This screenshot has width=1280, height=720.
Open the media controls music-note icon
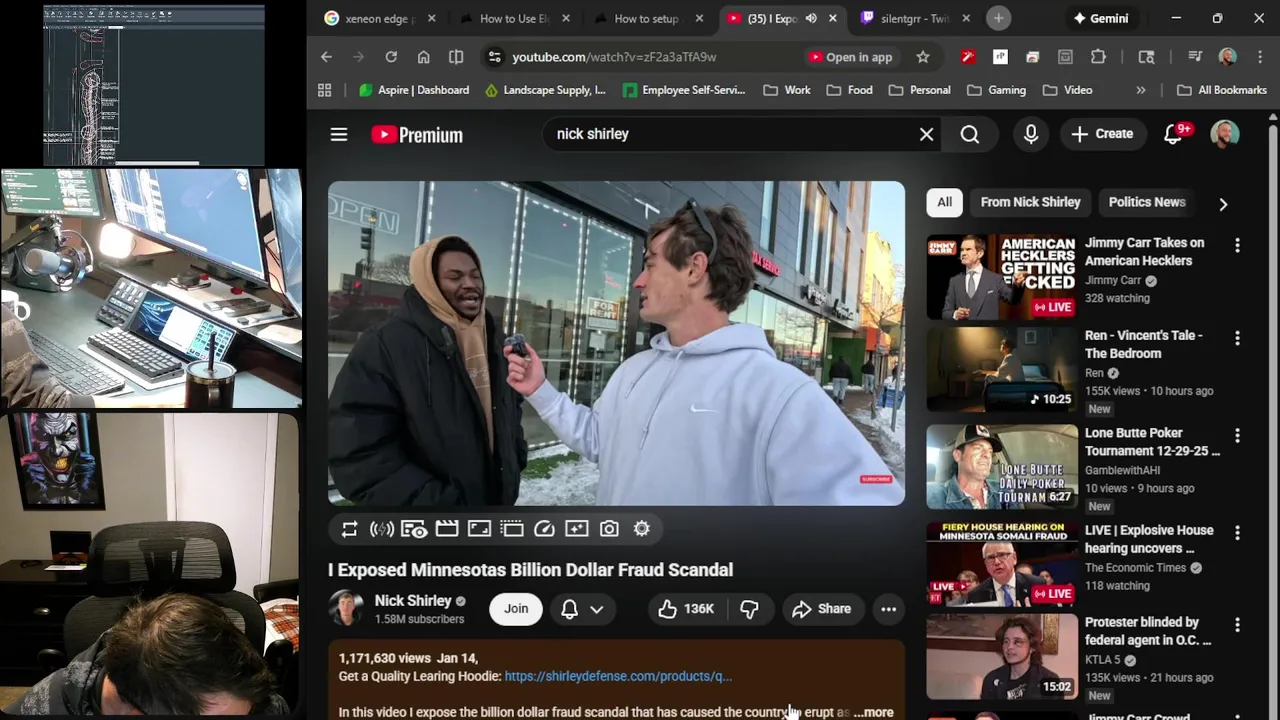click(x=1195, y=57)
